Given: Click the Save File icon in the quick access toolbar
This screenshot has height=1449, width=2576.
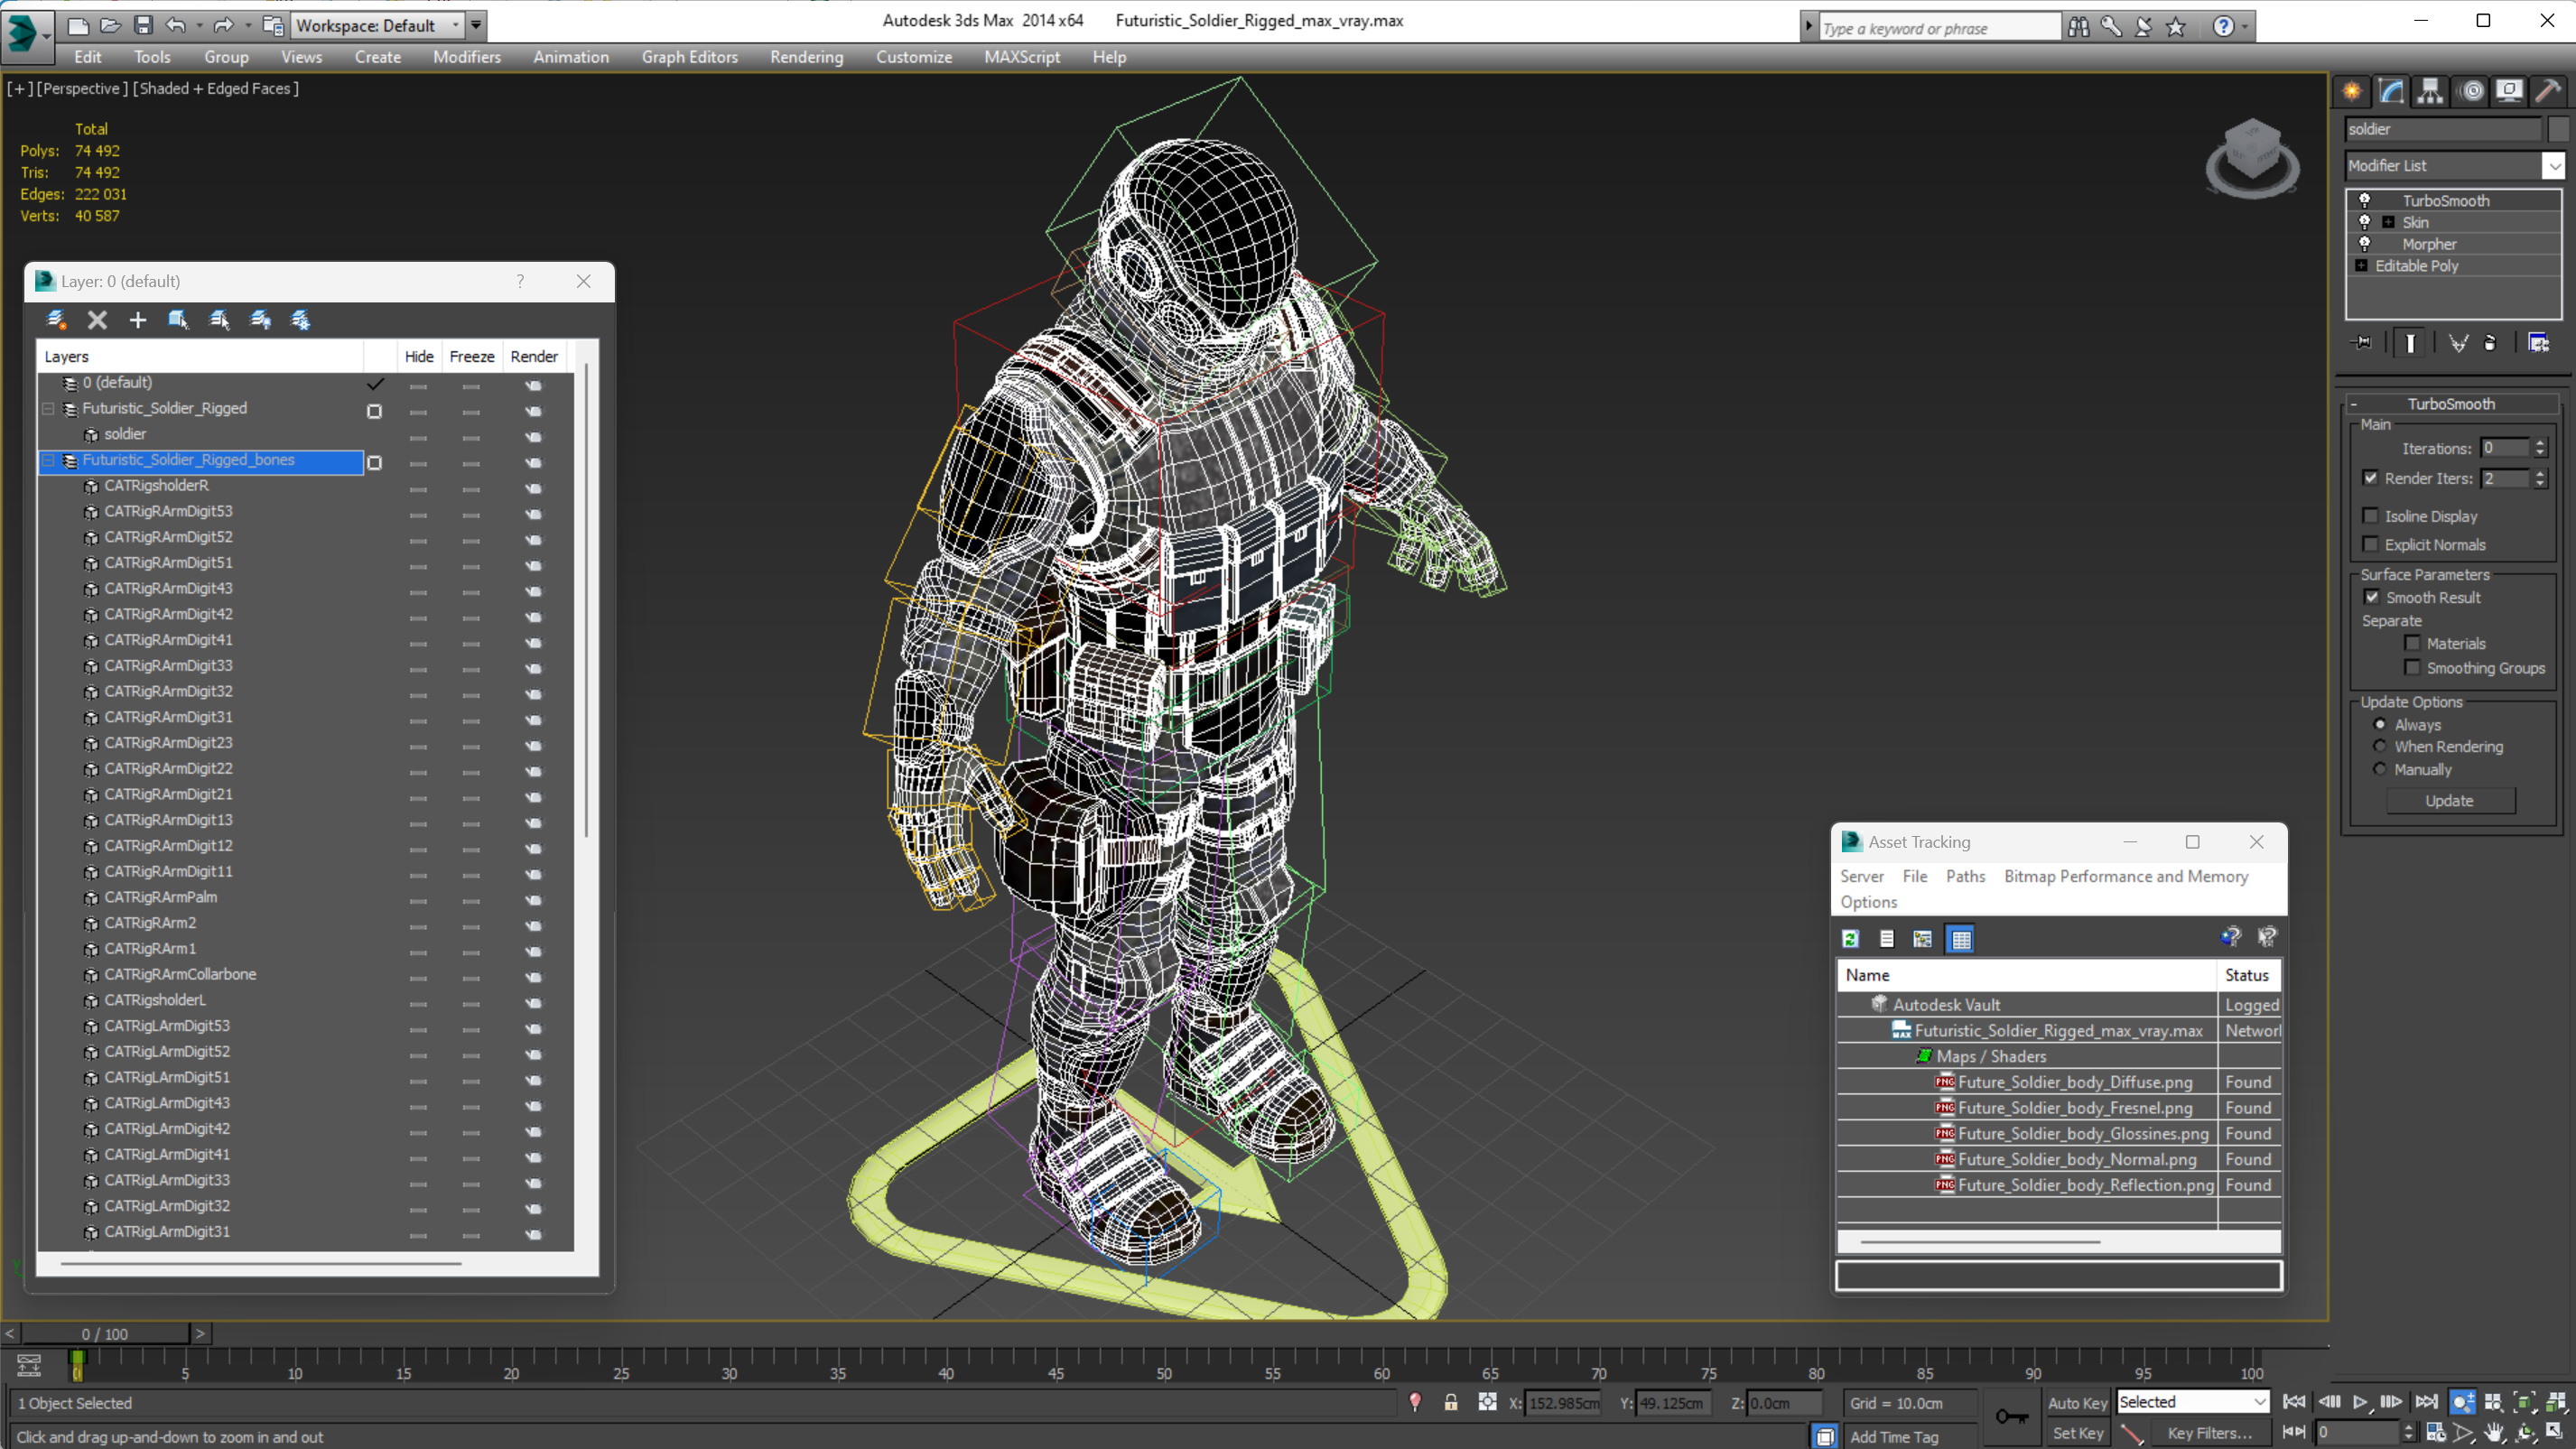Looking at the screenshot, I should 143,25.
